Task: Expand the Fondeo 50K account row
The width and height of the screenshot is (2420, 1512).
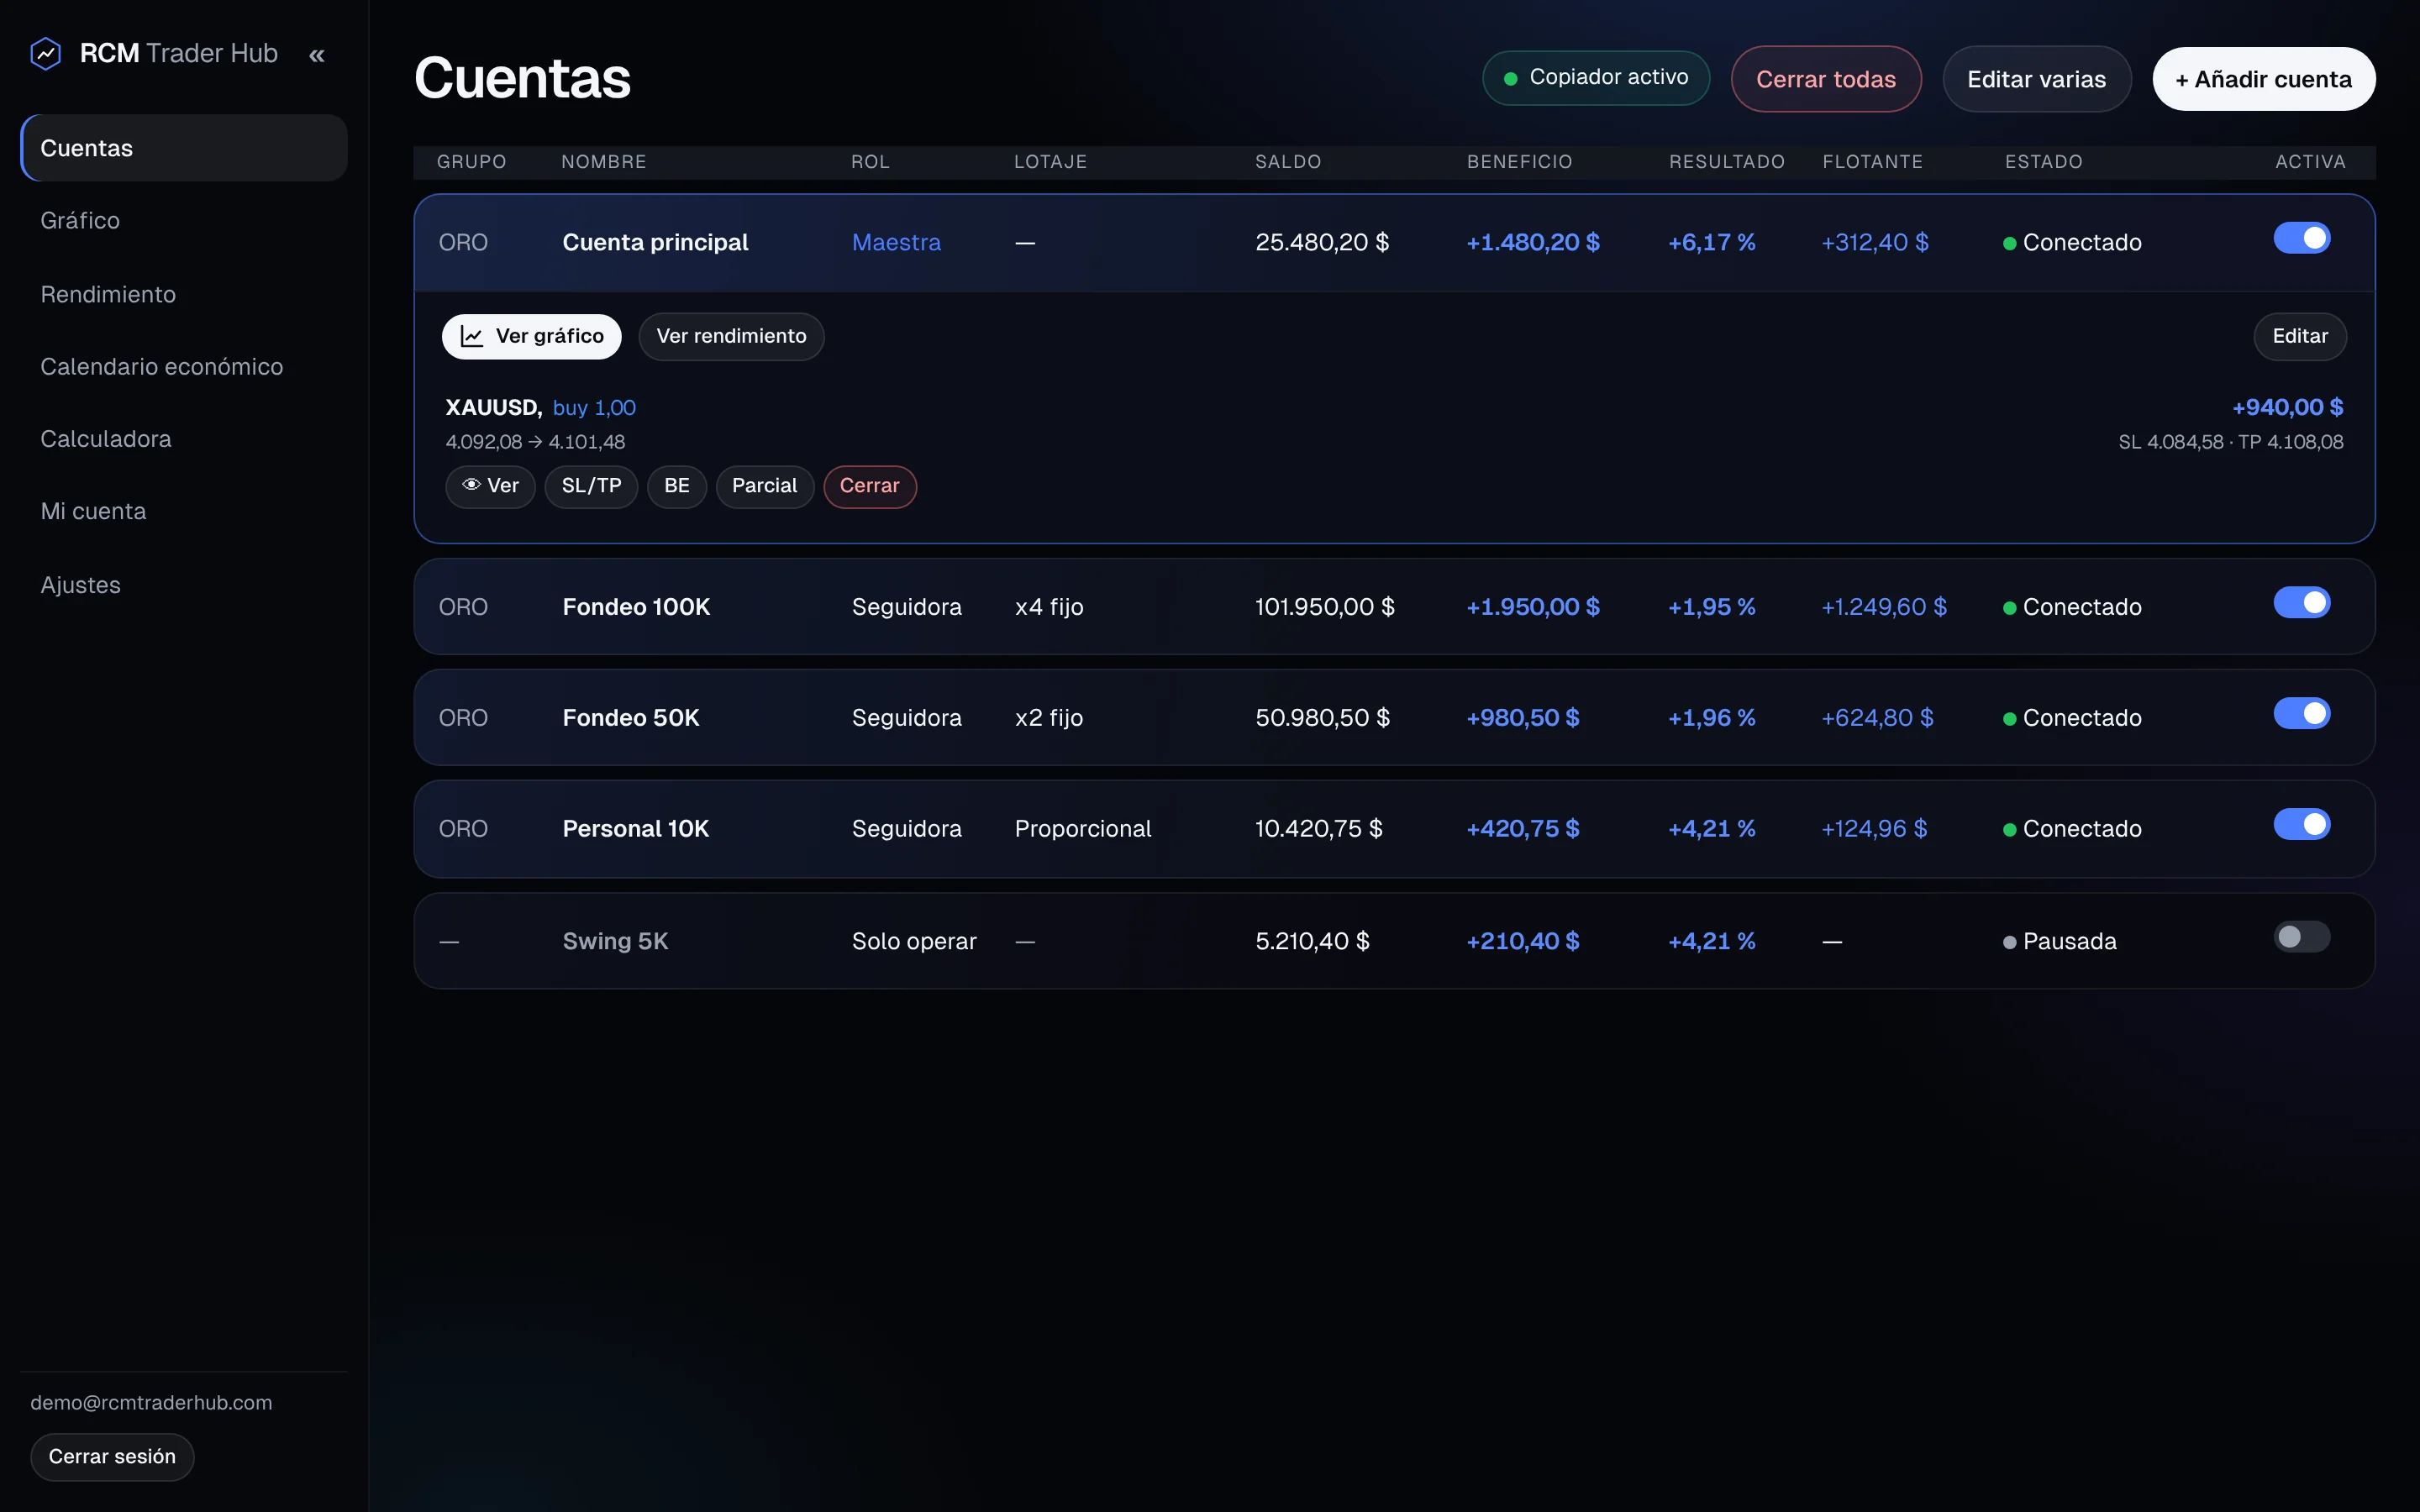Action: [1394, 718]
